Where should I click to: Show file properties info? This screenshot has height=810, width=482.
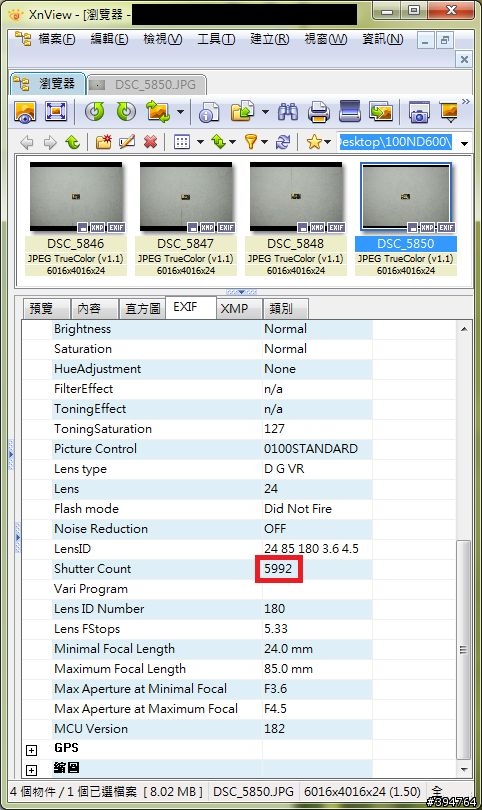[209, 112]
